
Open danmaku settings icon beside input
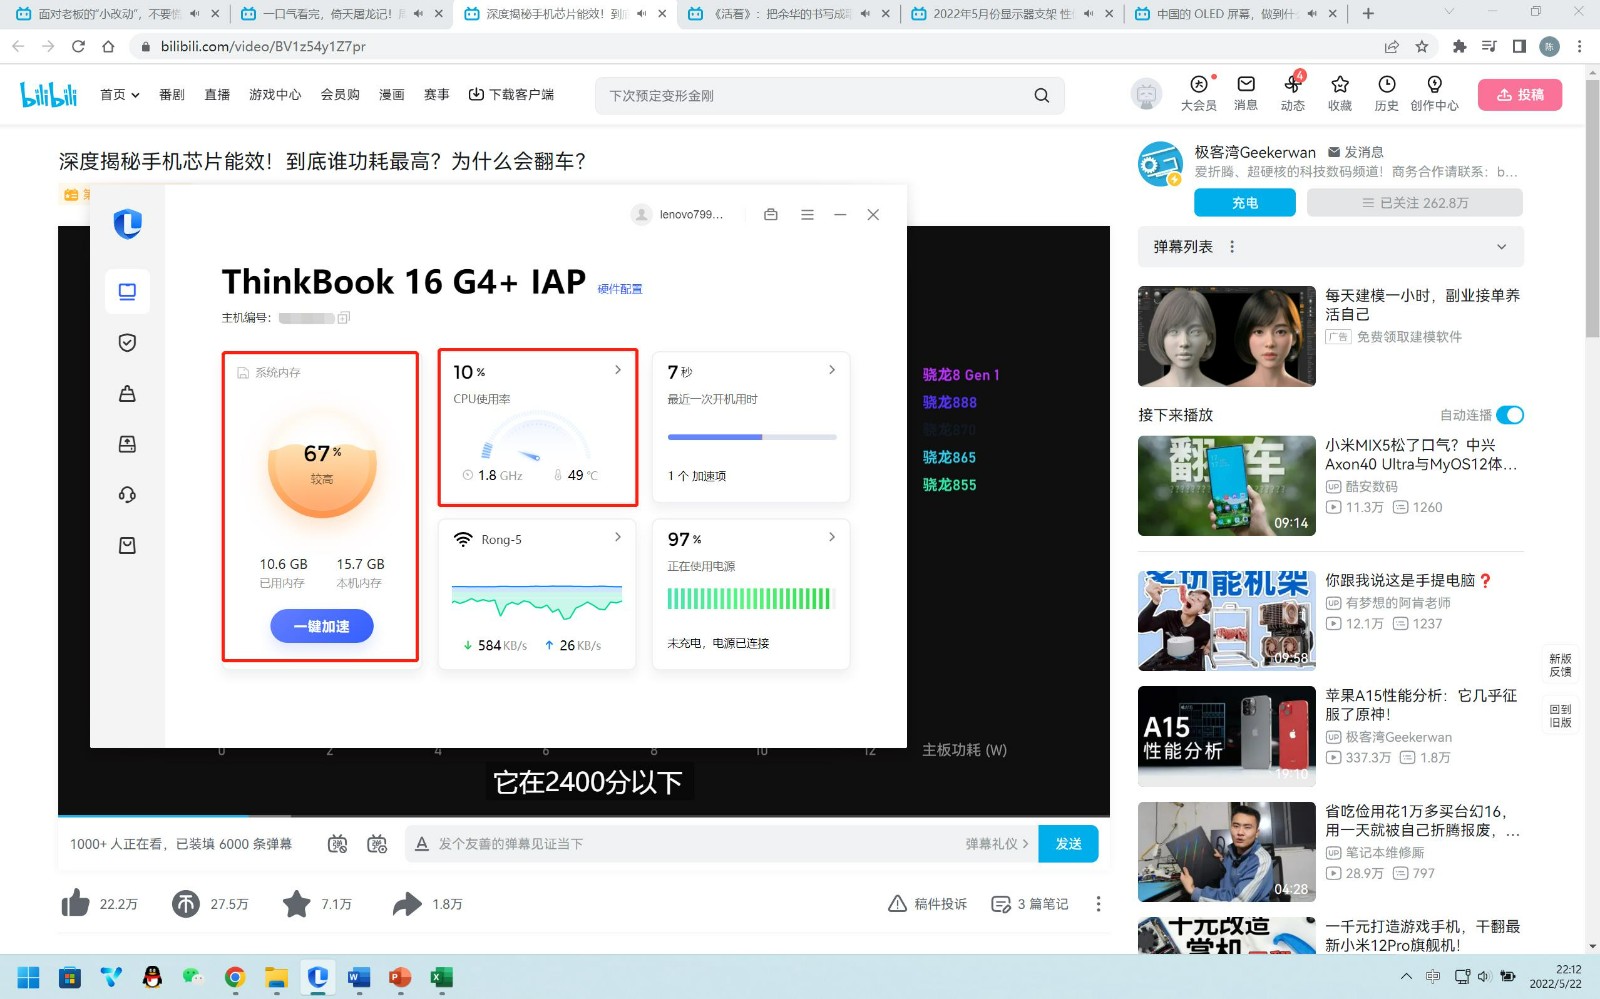[377, 844]
